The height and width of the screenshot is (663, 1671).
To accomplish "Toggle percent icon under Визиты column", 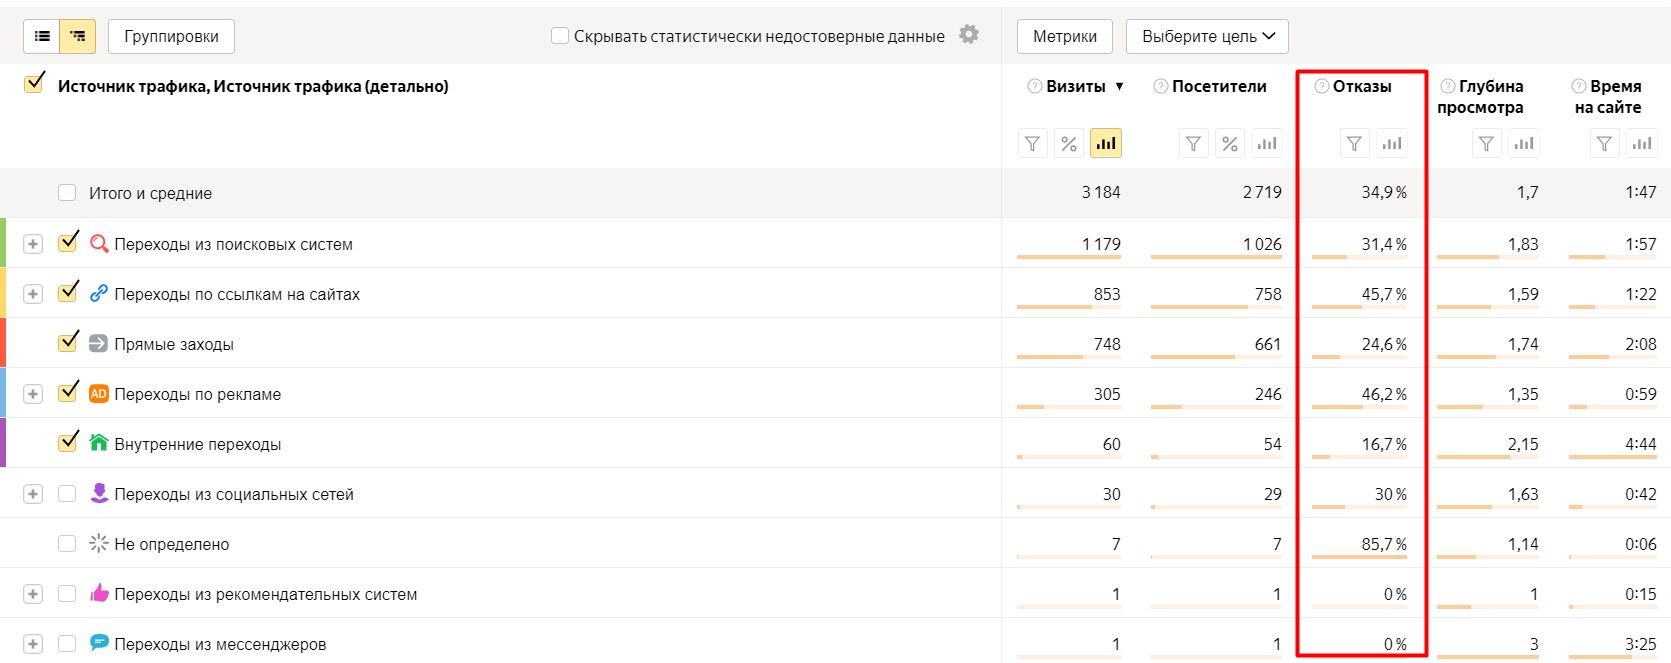I will click(x=1069, y=144).
